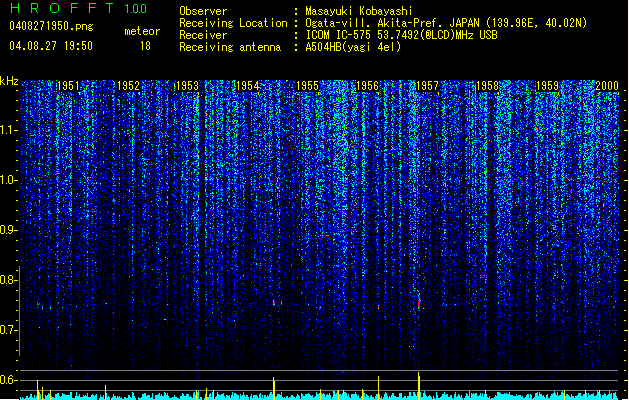Click the 0.8 kHz frequency tick label
The image size is (629, 400).
(x=8, y=280)
